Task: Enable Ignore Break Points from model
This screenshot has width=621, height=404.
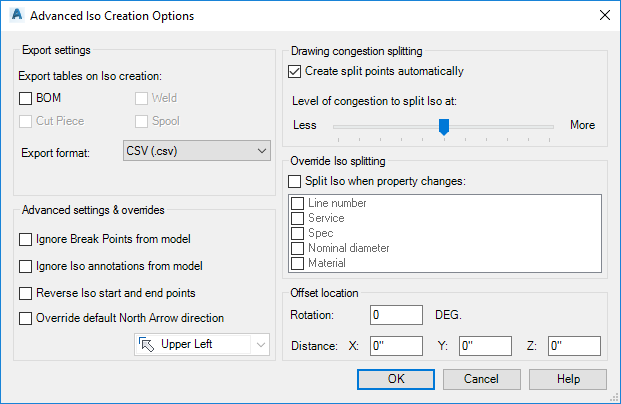Action: point(26,239)
